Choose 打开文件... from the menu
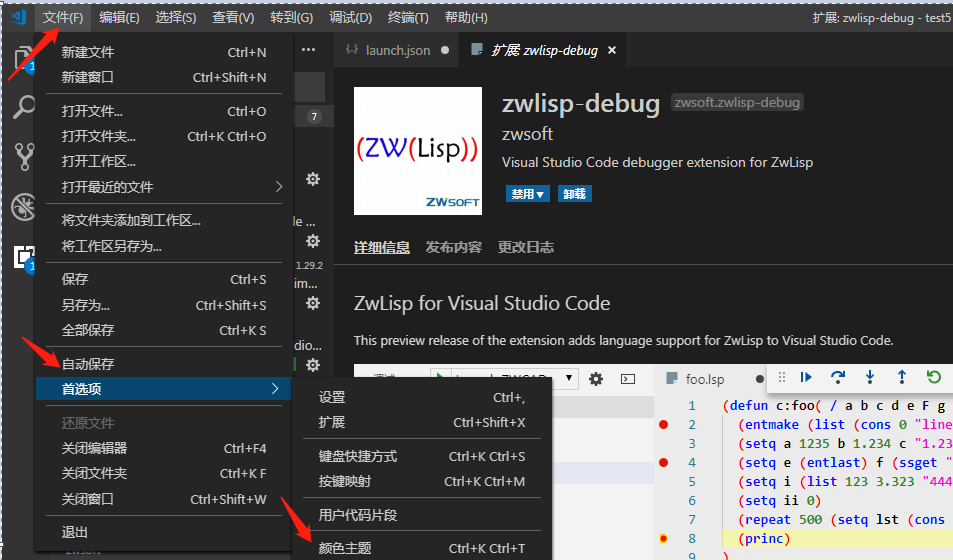Image resolution: width=953 pixels, height=560 pixels. [x=164, y=111]
